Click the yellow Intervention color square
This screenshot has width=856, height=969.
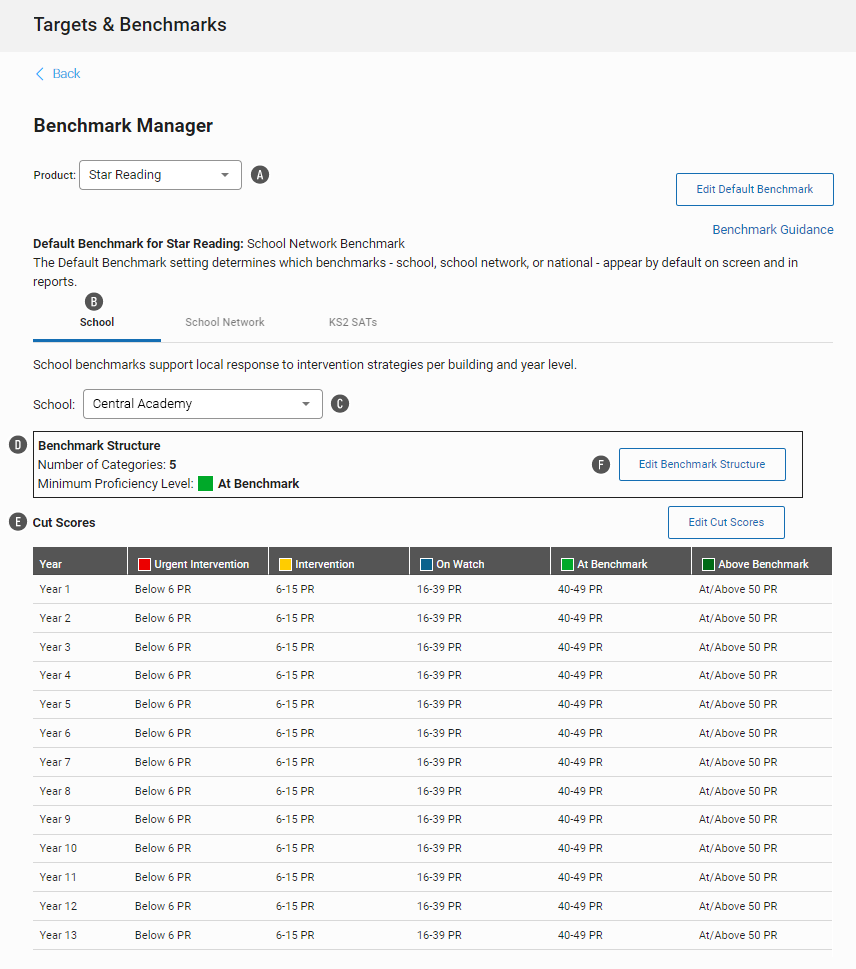(286, 564)
